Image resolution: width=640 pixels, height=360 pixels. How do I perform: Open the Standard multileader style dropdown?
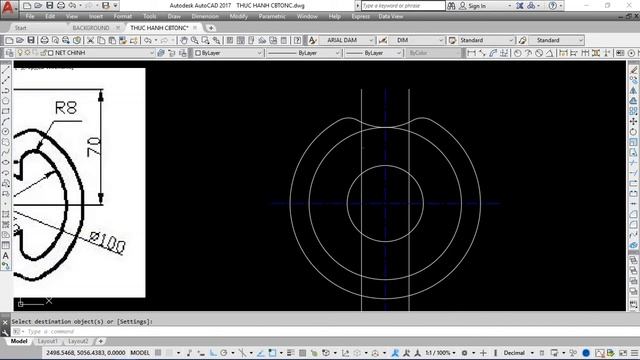581,40
